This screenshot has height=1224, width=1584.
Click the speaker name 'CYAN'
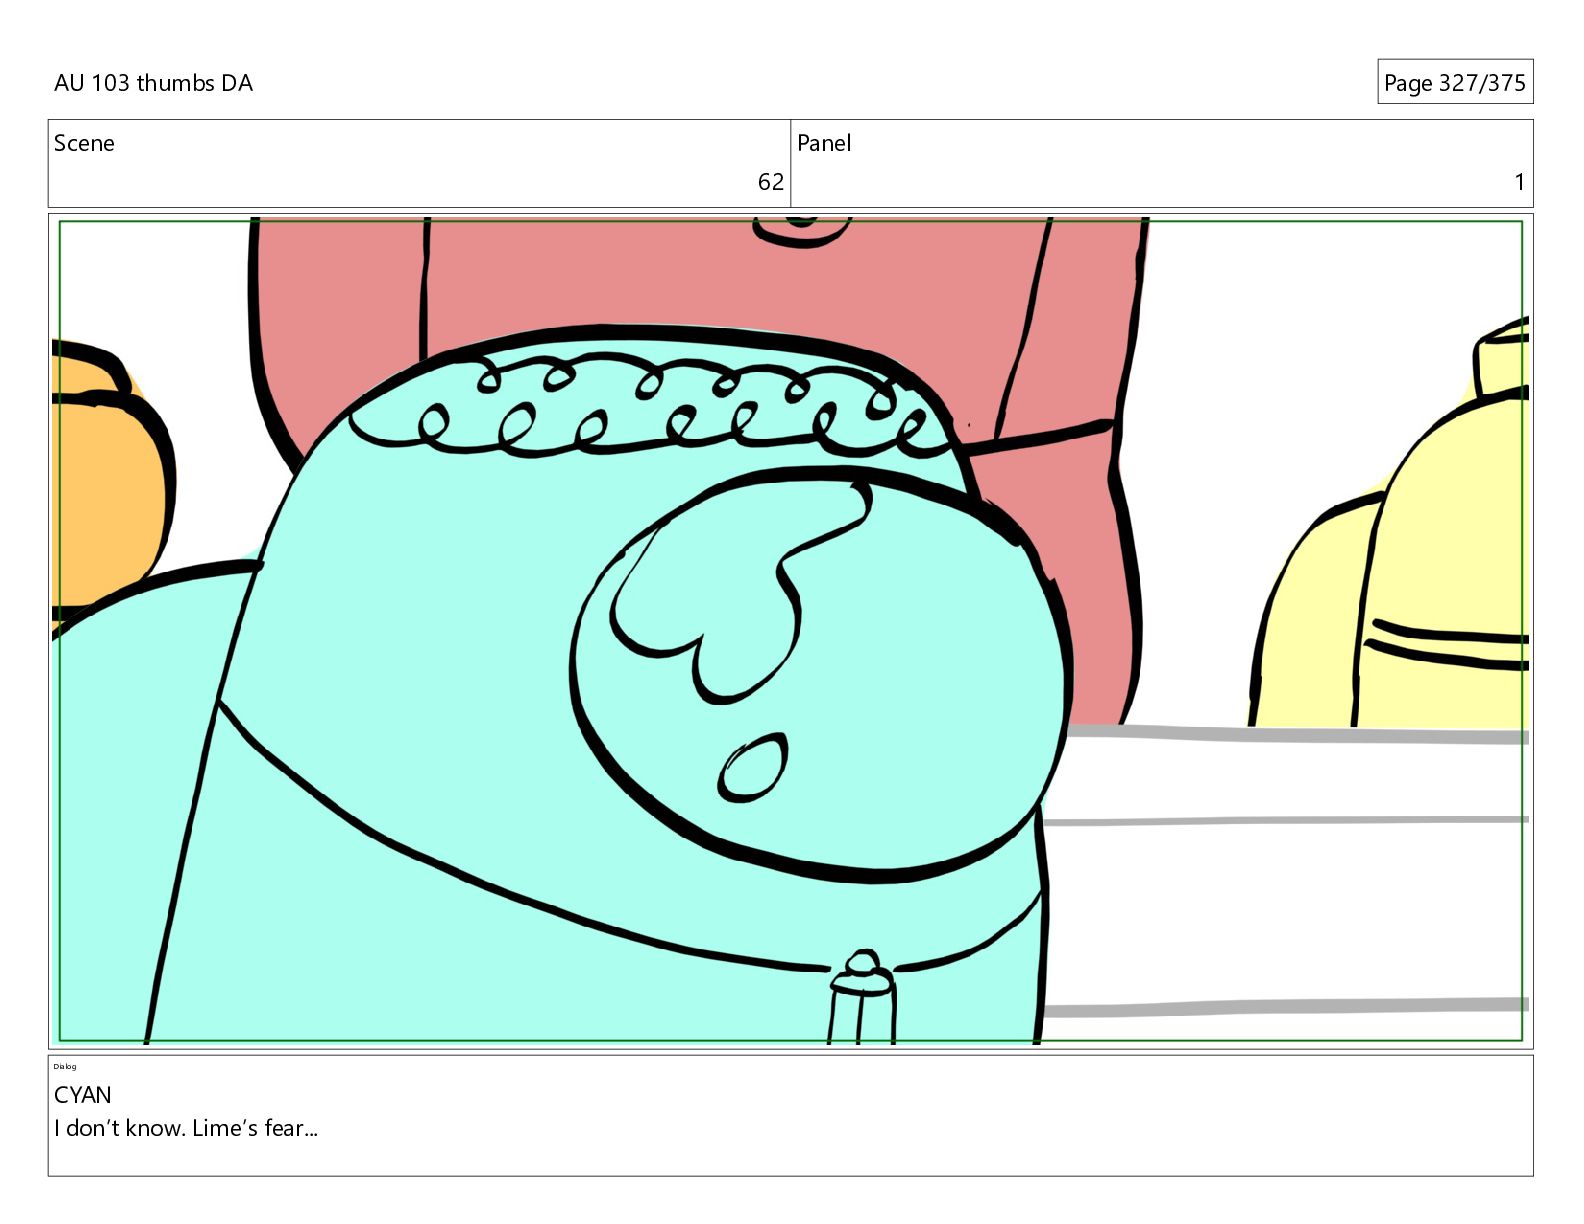83,1095
